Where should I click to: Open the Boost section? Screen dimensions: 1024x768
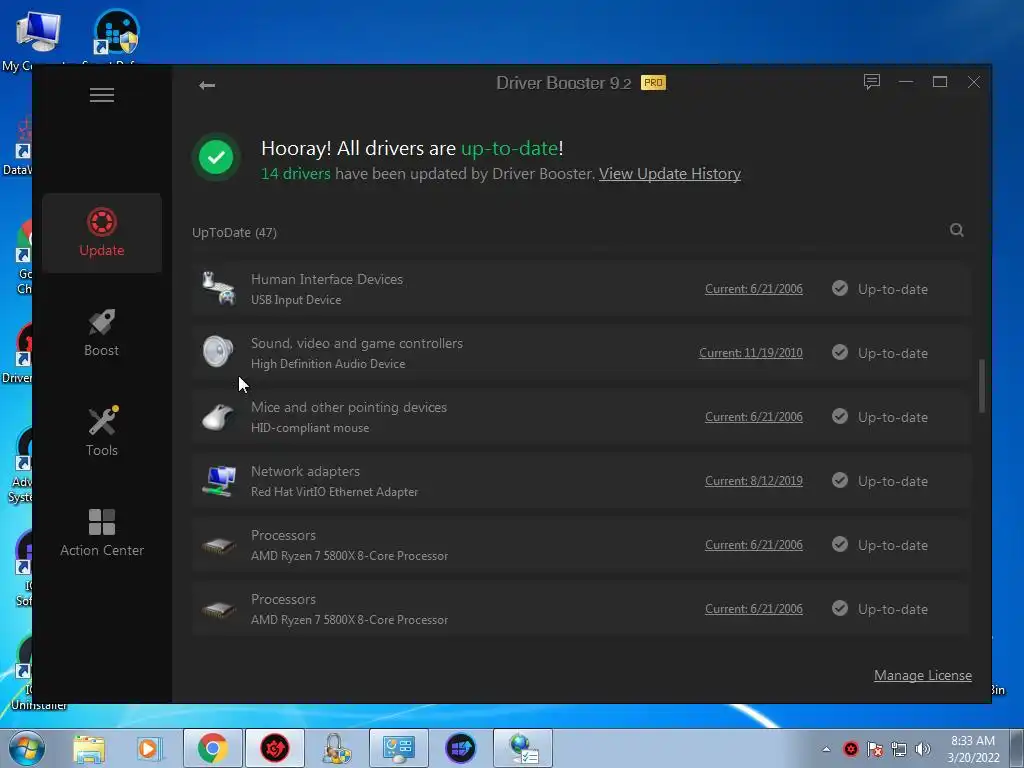[101, 333]
